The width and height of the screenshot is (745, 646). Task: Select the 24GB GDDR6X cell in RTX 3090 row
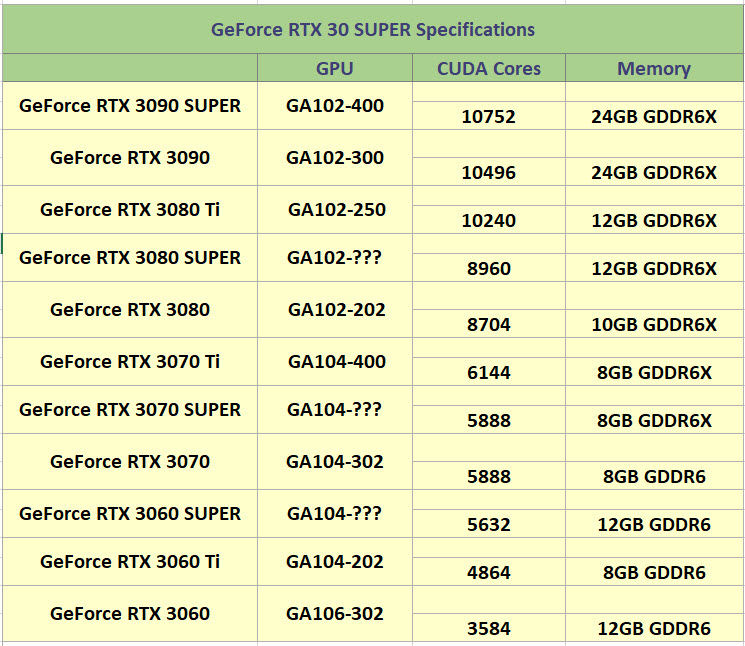point(654,172)
